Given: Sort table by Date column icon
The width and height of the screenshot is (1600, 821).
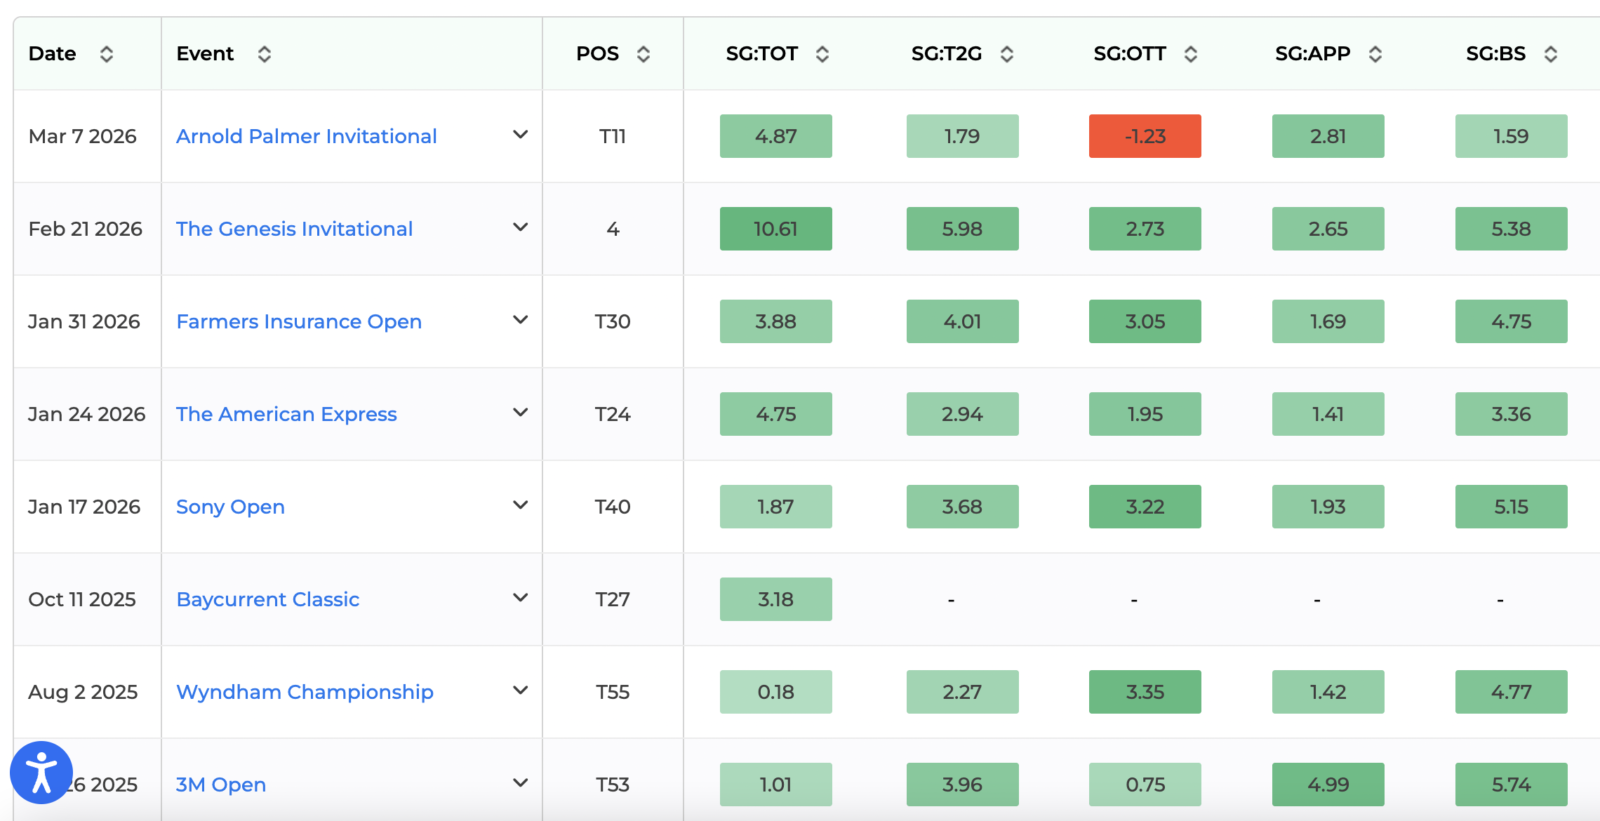Looking at the screenshot, I should [106, 54].
